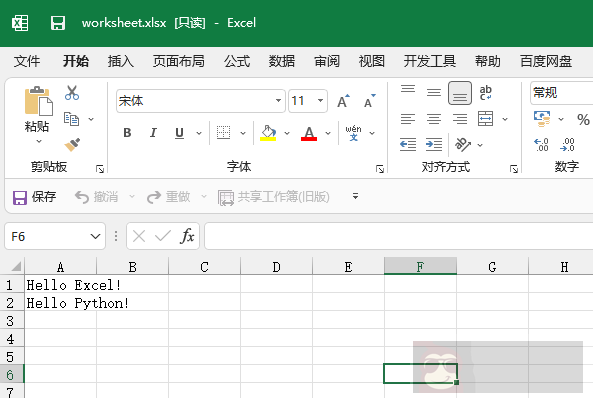Decrease font size with small A icon
The height and width of the screenshot is (398, 593).
click(x=369, y=101)
